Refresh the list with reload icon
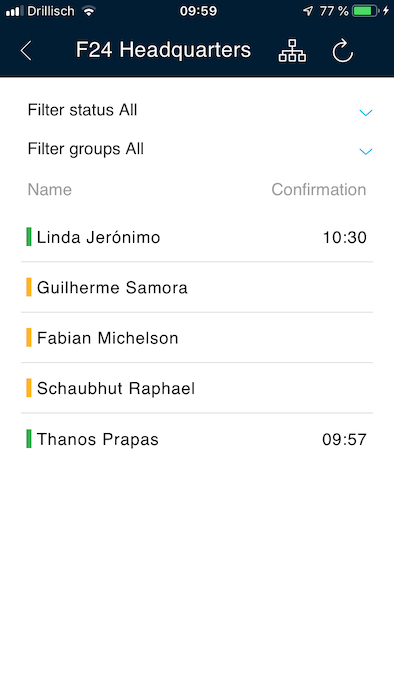The width and height of the screenshot is (394, 700). click(x=343, y=50)
